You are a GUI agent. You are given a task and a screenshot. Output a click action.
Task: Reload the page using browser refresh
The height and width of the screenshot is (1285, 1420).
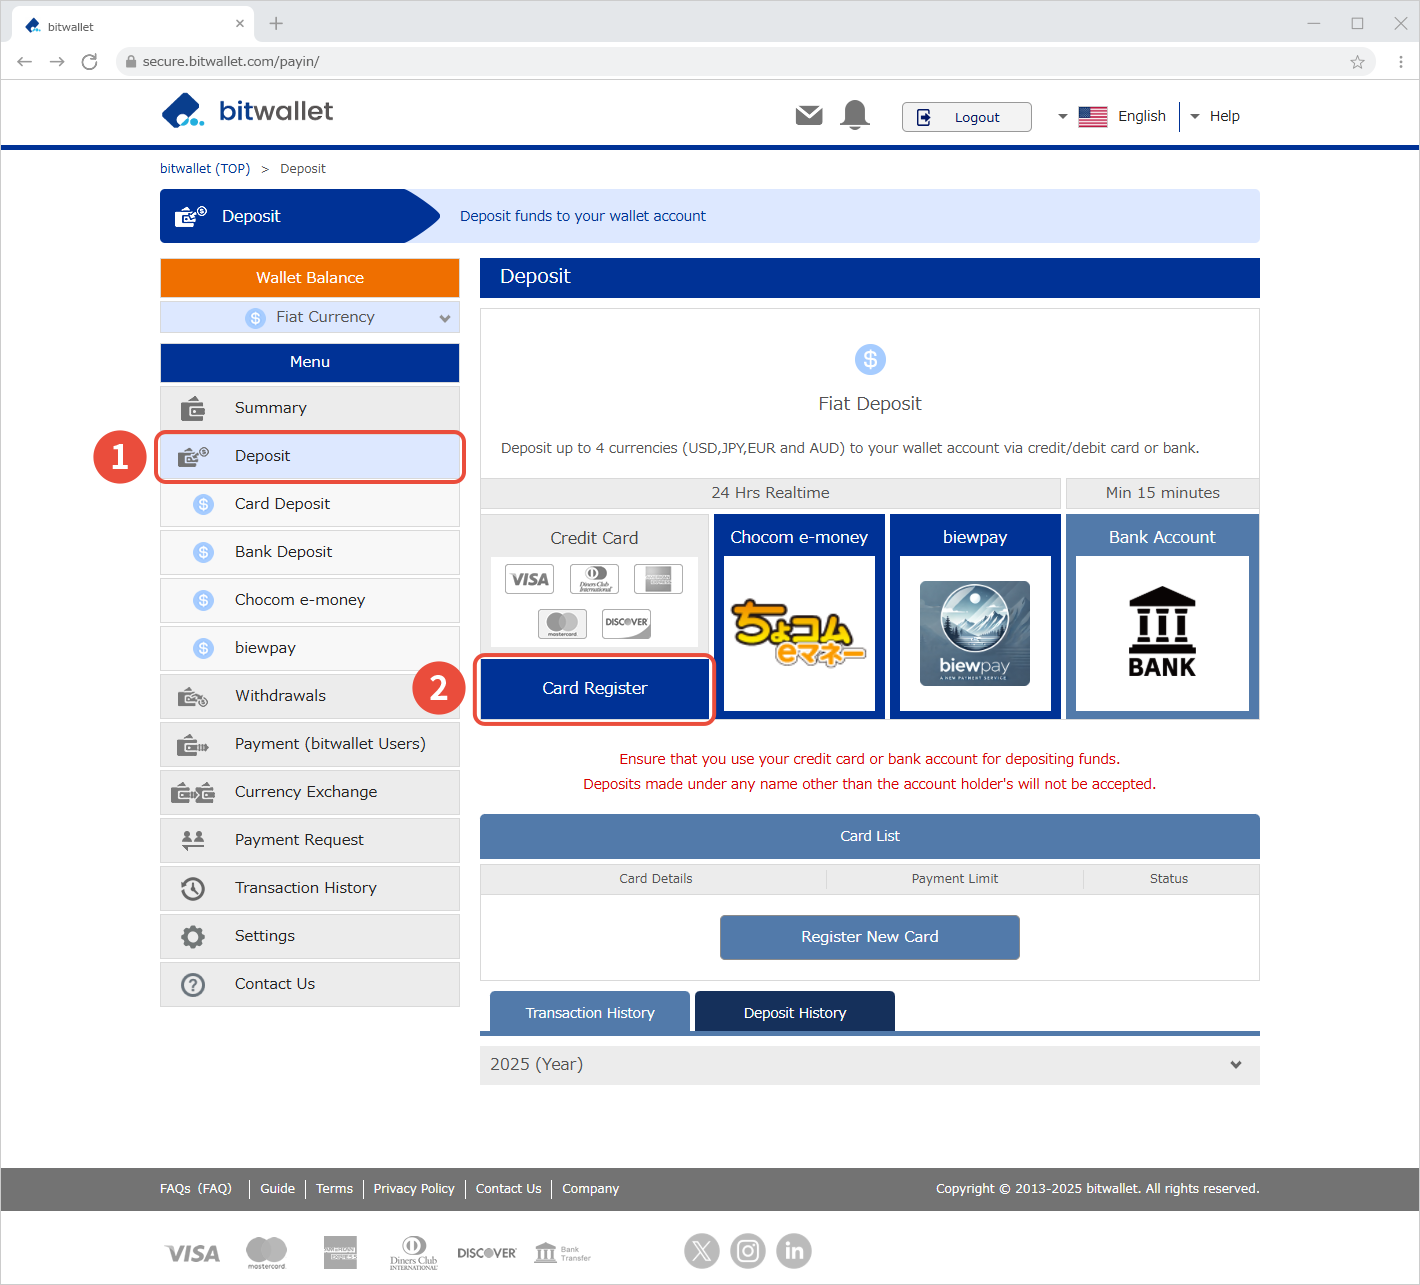click(x=89, y=62)
